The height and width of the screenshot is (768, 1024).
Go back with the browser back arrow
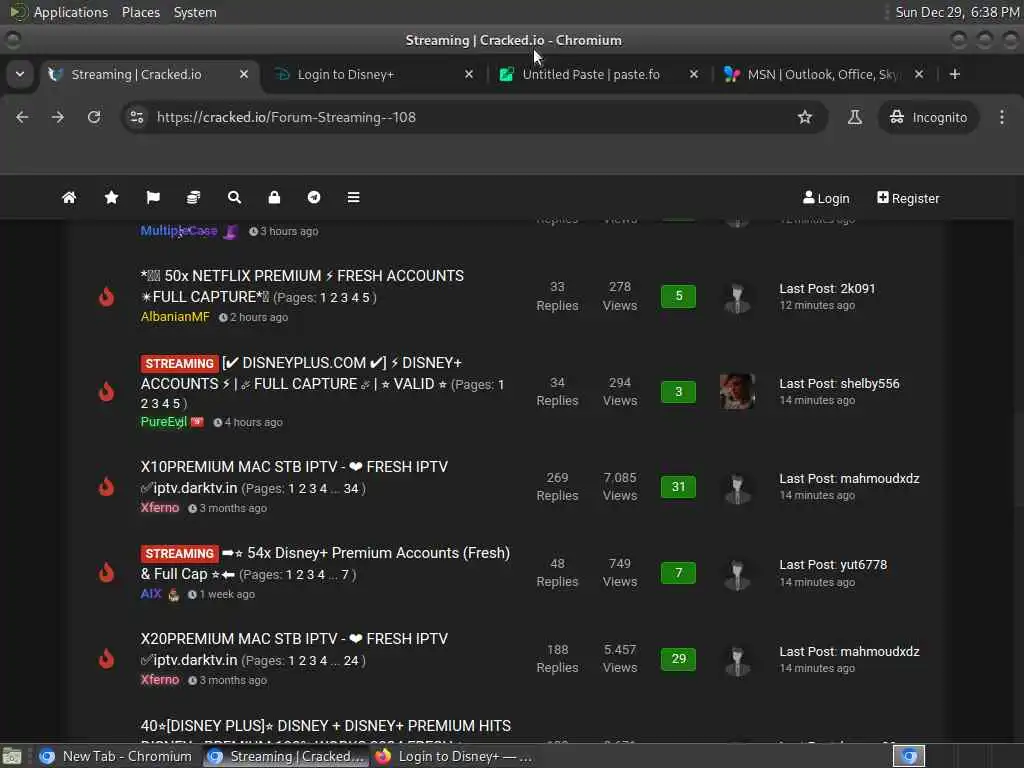tap(22, 117)
